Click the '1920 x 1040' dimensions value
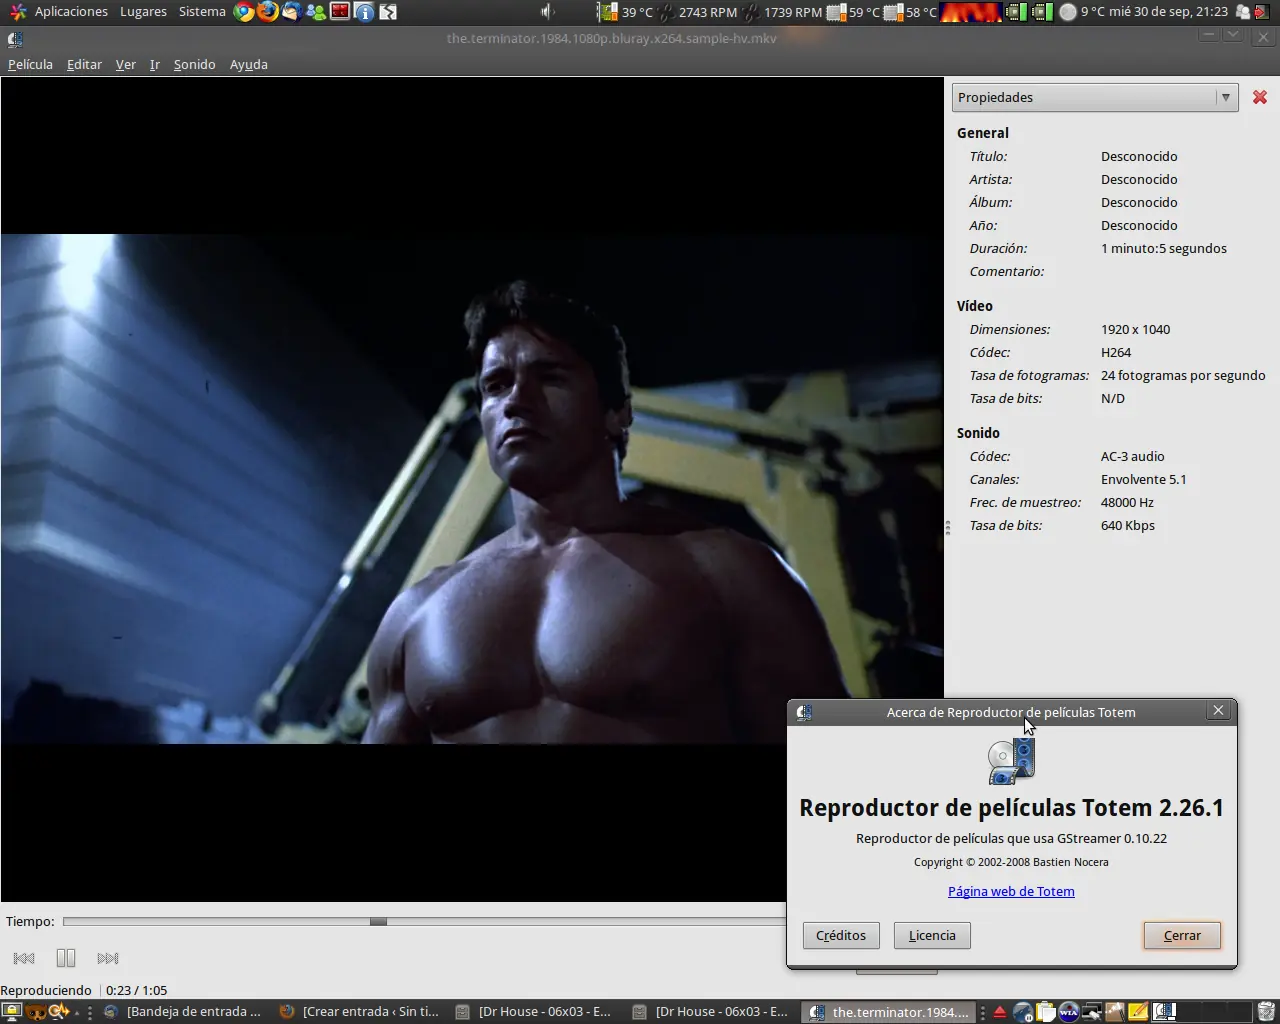Screen dimensions: 1280x1024 (x=1135, y=329)
